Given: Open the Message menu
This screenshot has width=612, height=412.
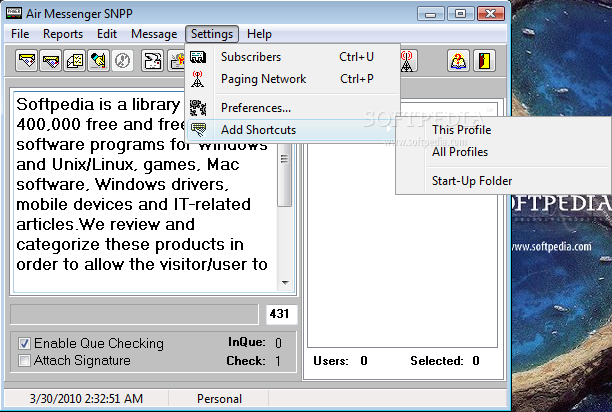Looking at the screenshot, I should (154, 34).
